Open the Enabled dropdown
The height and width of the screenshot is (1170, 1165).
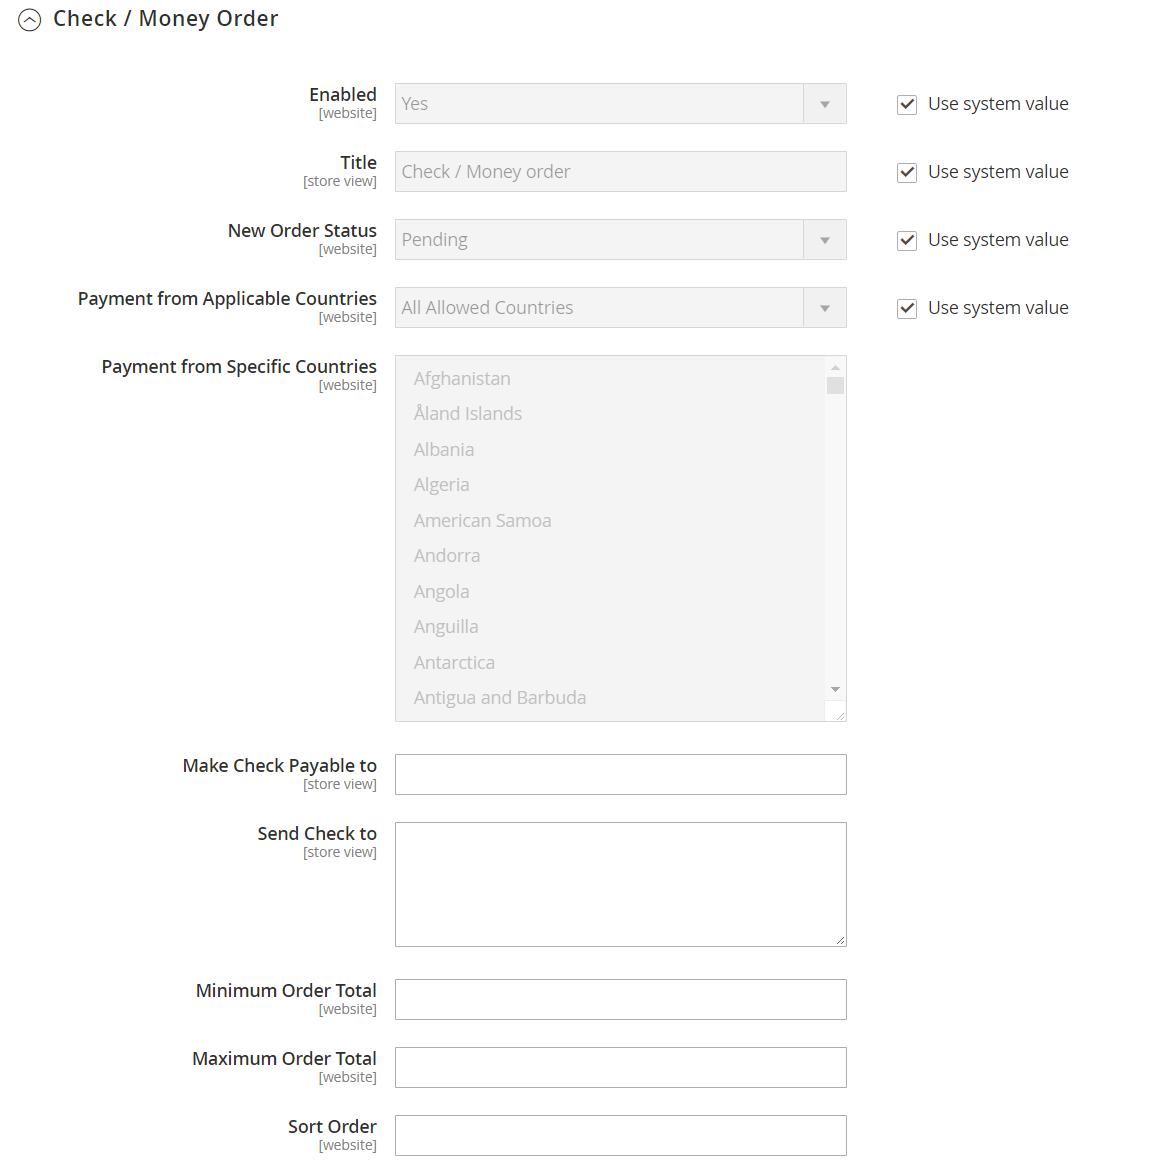pos(620,104)
